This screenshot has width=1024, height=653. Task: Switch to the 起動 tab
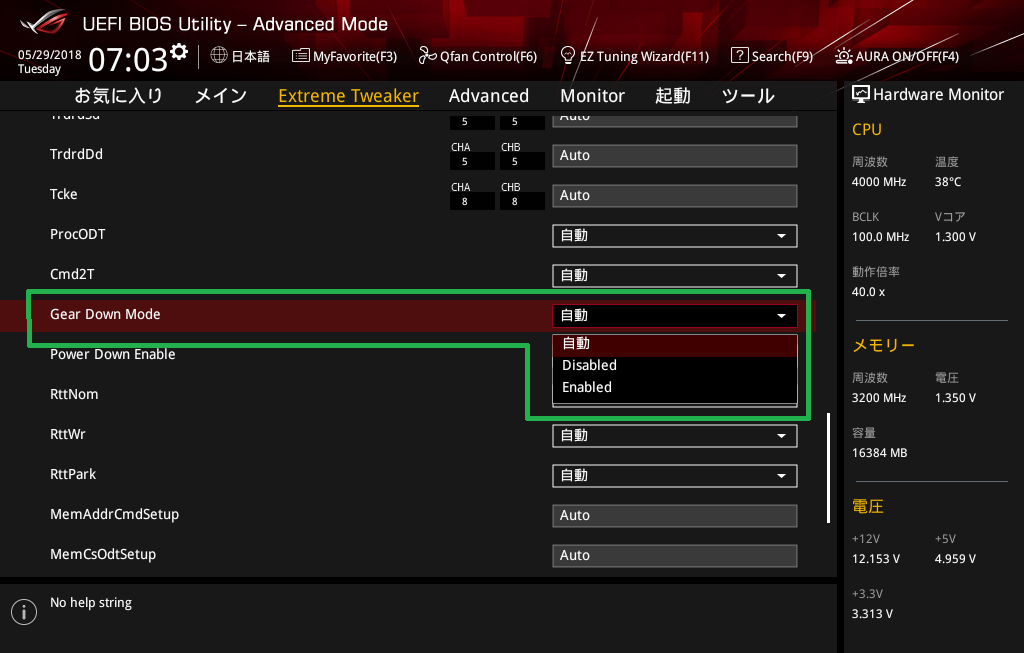point(673,95)
